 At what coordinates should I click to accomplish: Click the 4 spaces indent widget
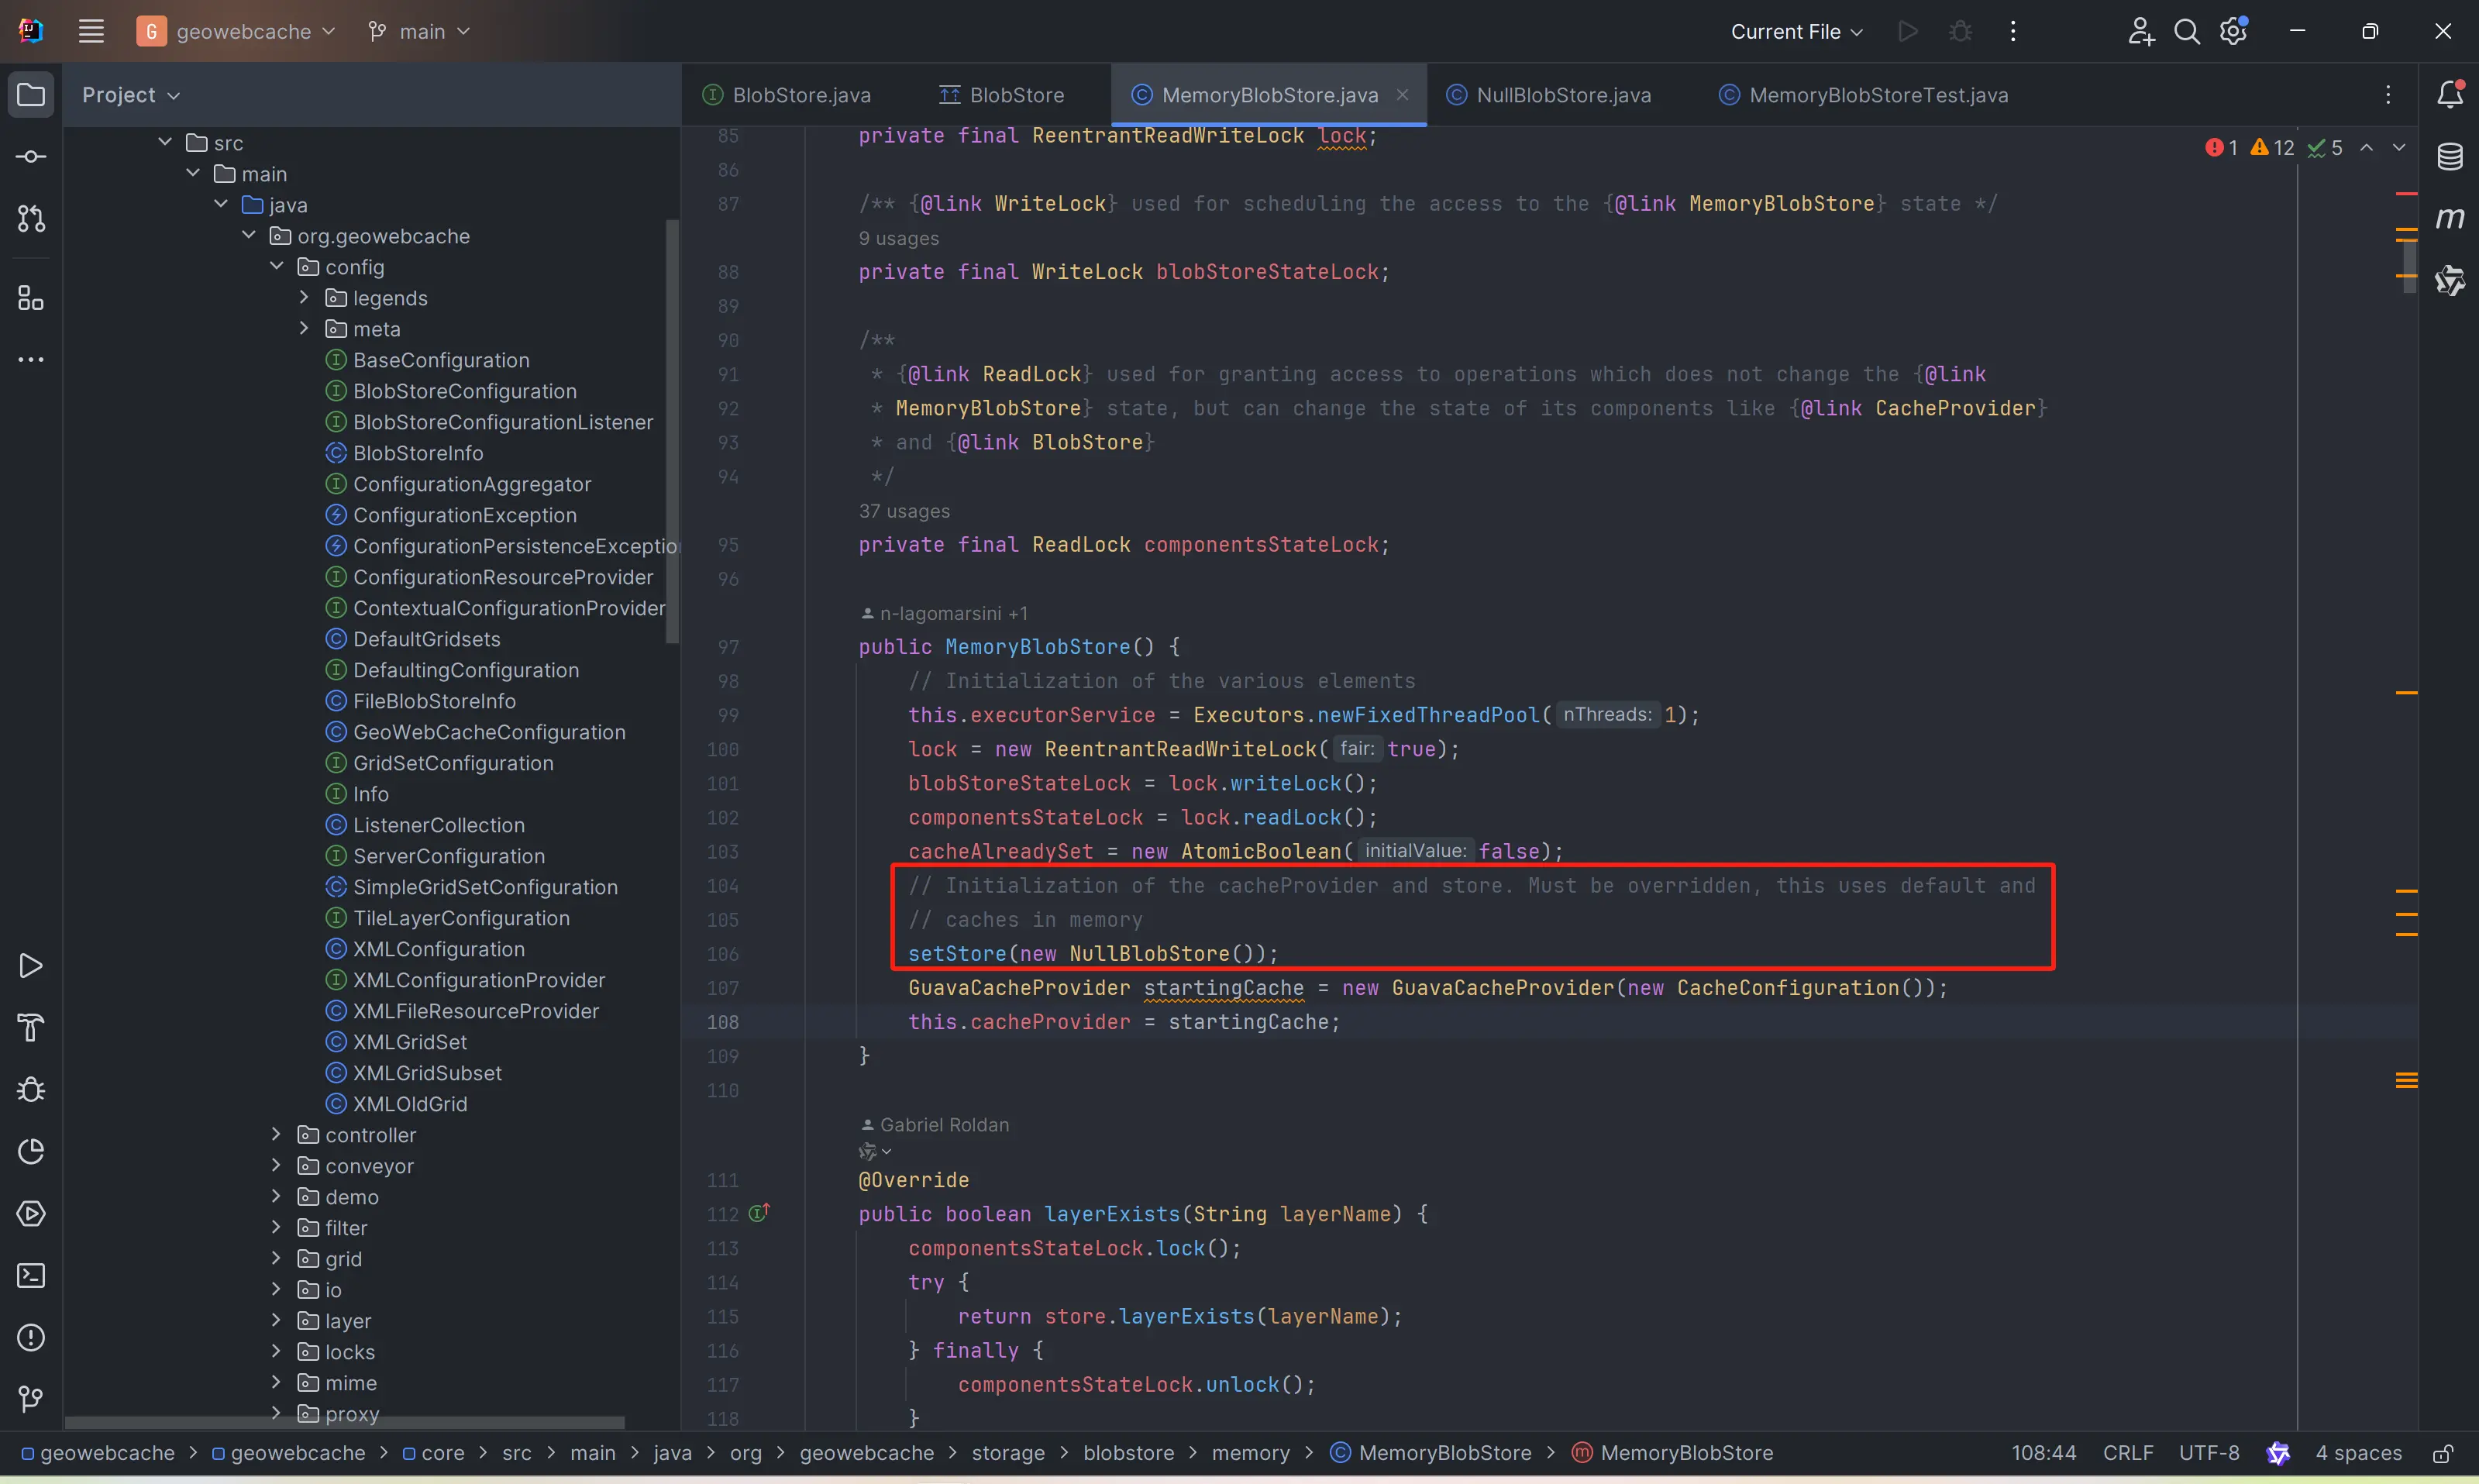[x=2358, y=1453]
